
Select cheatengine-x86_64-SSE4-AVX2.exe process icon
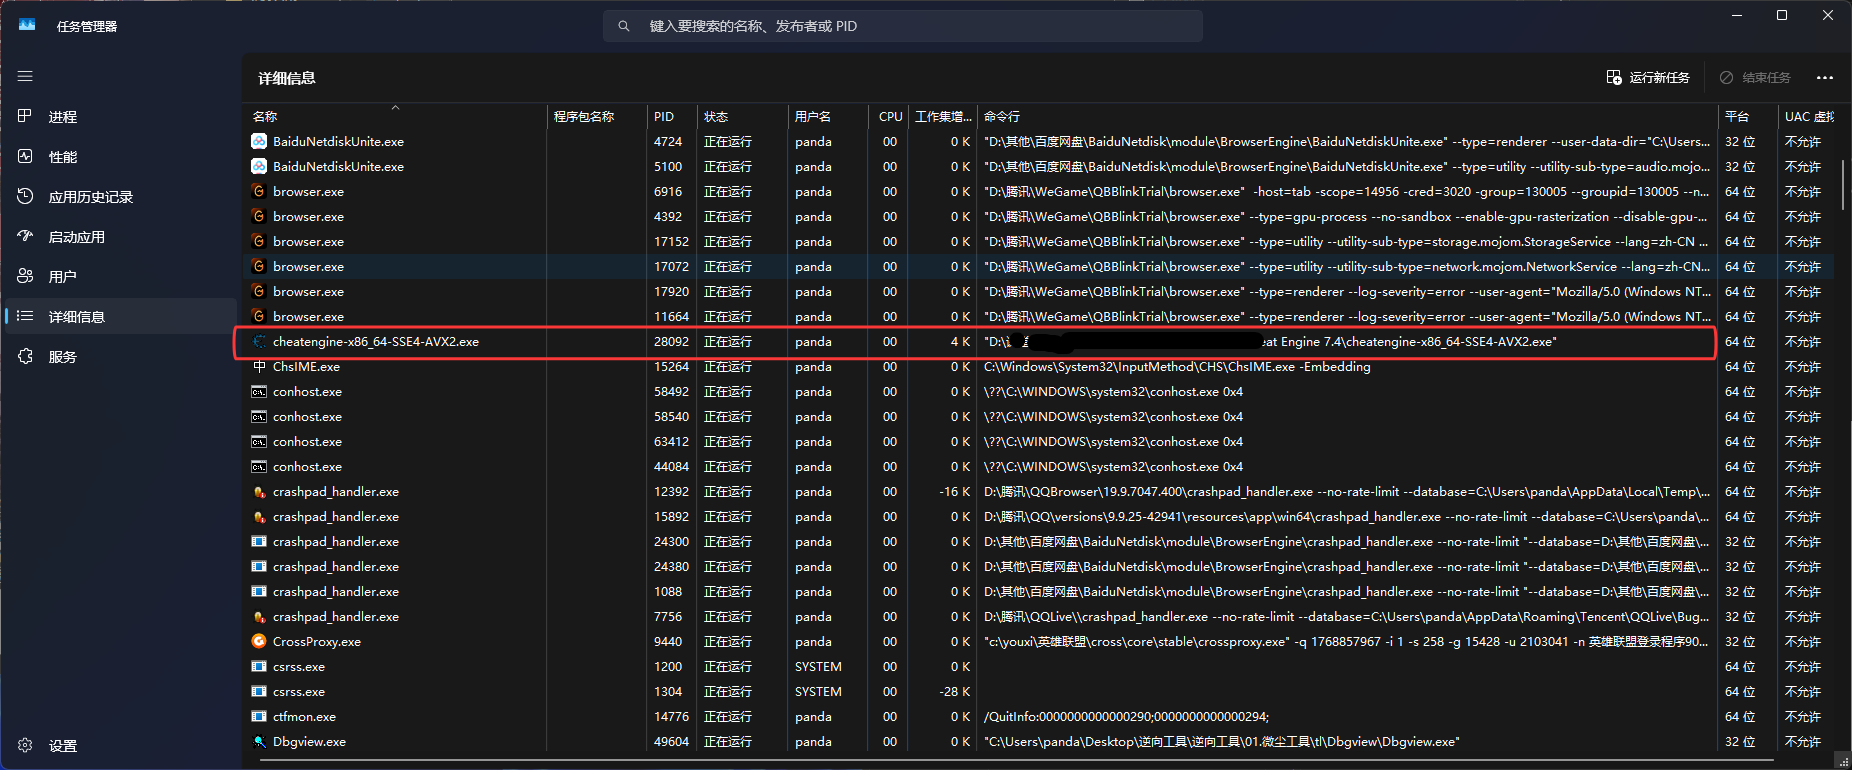(259, 341)
